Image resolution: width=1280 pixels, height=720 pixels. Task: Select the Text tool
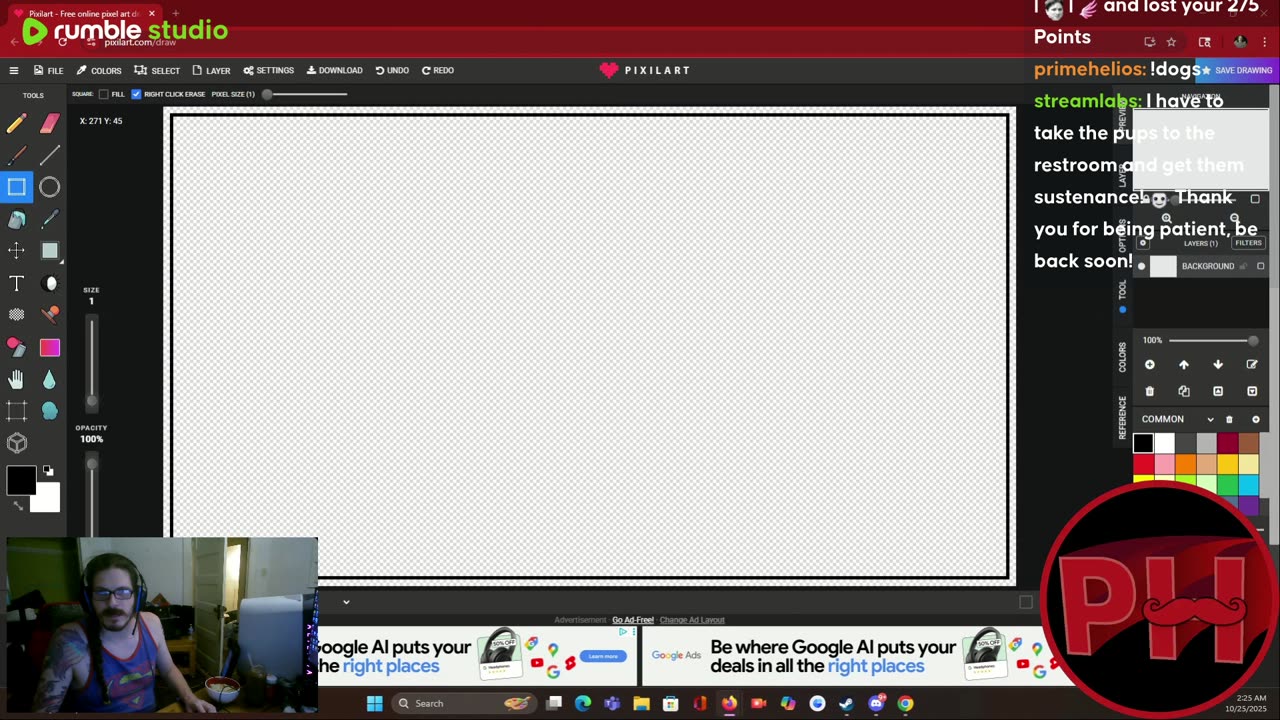16,283
